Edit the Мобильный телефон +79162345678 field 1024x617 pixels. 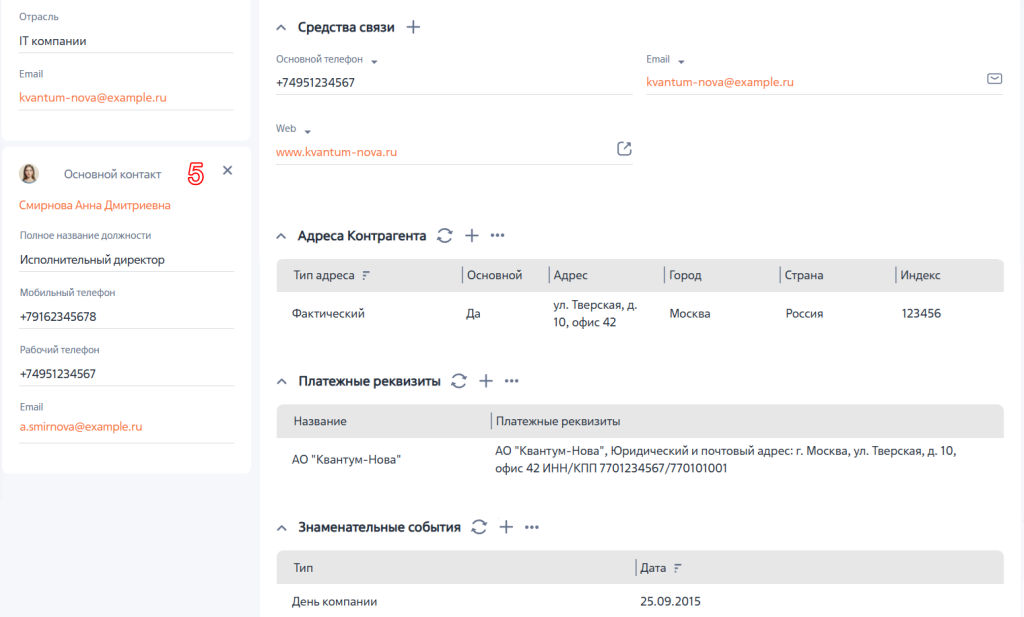tap(127, 317)
